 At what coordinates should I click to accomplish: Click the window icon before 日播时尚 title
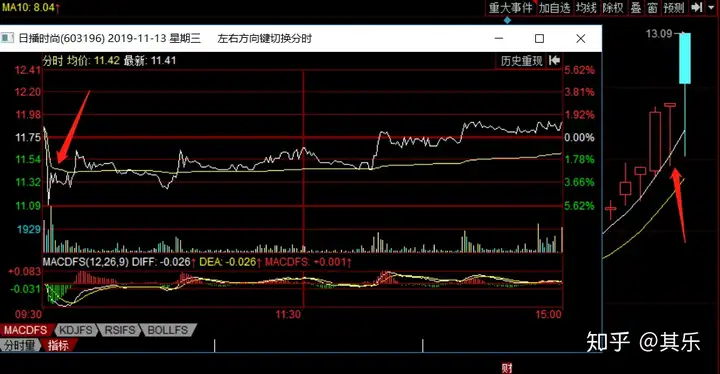[x=7, y=38]
